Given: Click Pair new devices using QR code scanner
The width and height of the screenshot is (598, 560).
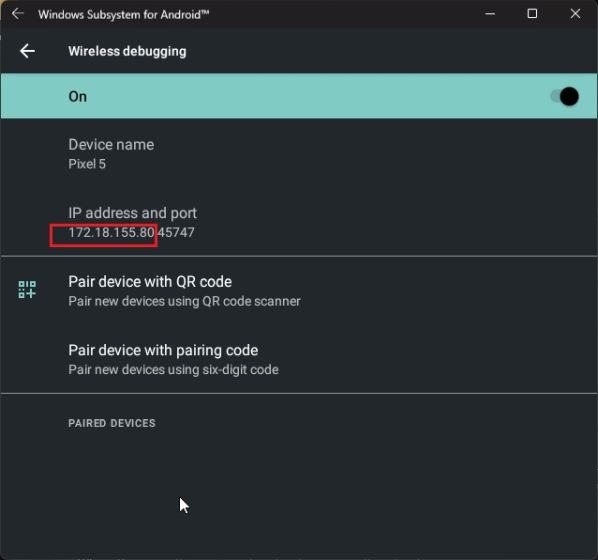Looking at the screenshot, I should pyautogui.click(x=185, y=301).
